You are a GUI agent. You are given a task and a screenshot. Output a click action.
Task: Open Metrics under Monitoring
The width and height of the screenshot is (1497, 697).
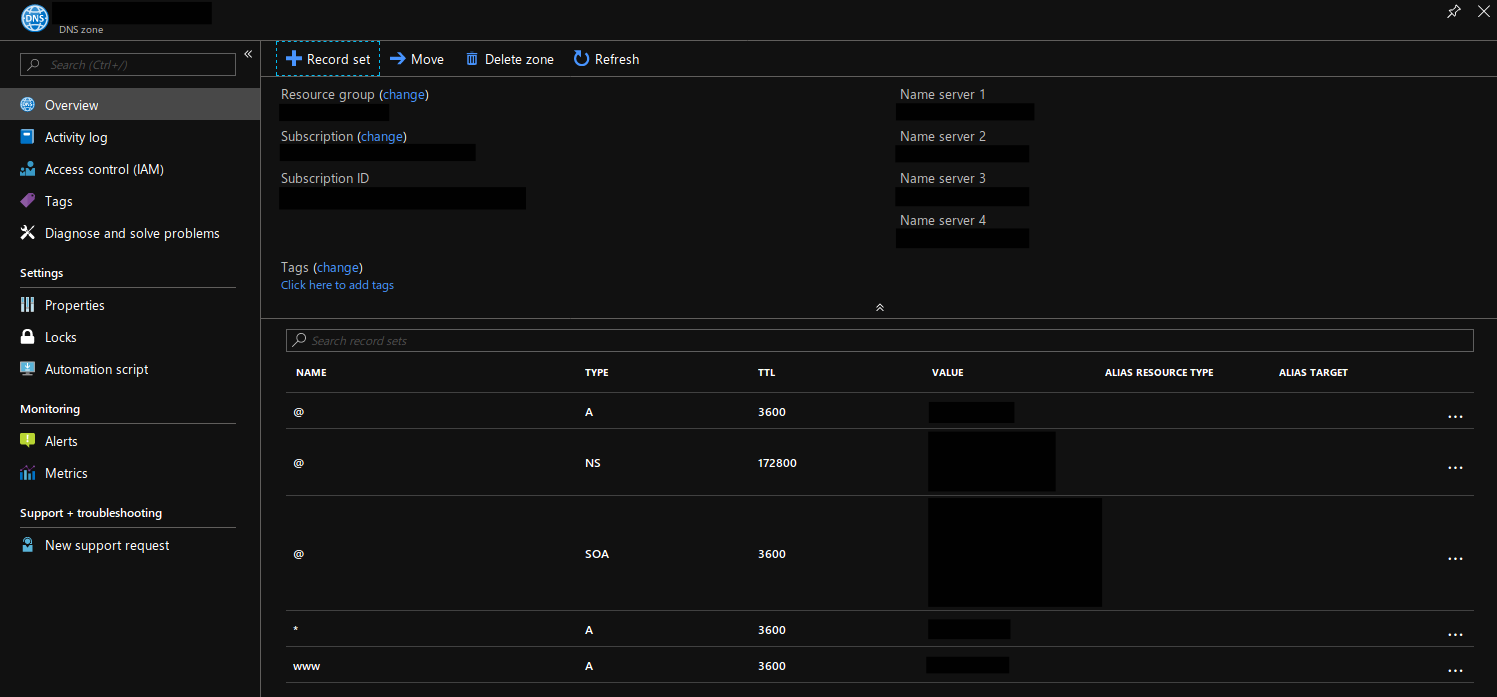click(x=66, y=473)
